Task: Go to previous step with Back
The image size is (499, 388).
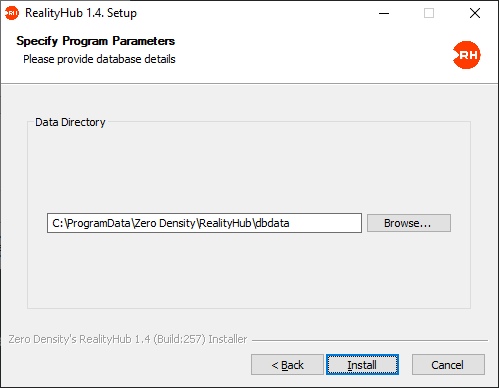Action: (x=287, y=365)
